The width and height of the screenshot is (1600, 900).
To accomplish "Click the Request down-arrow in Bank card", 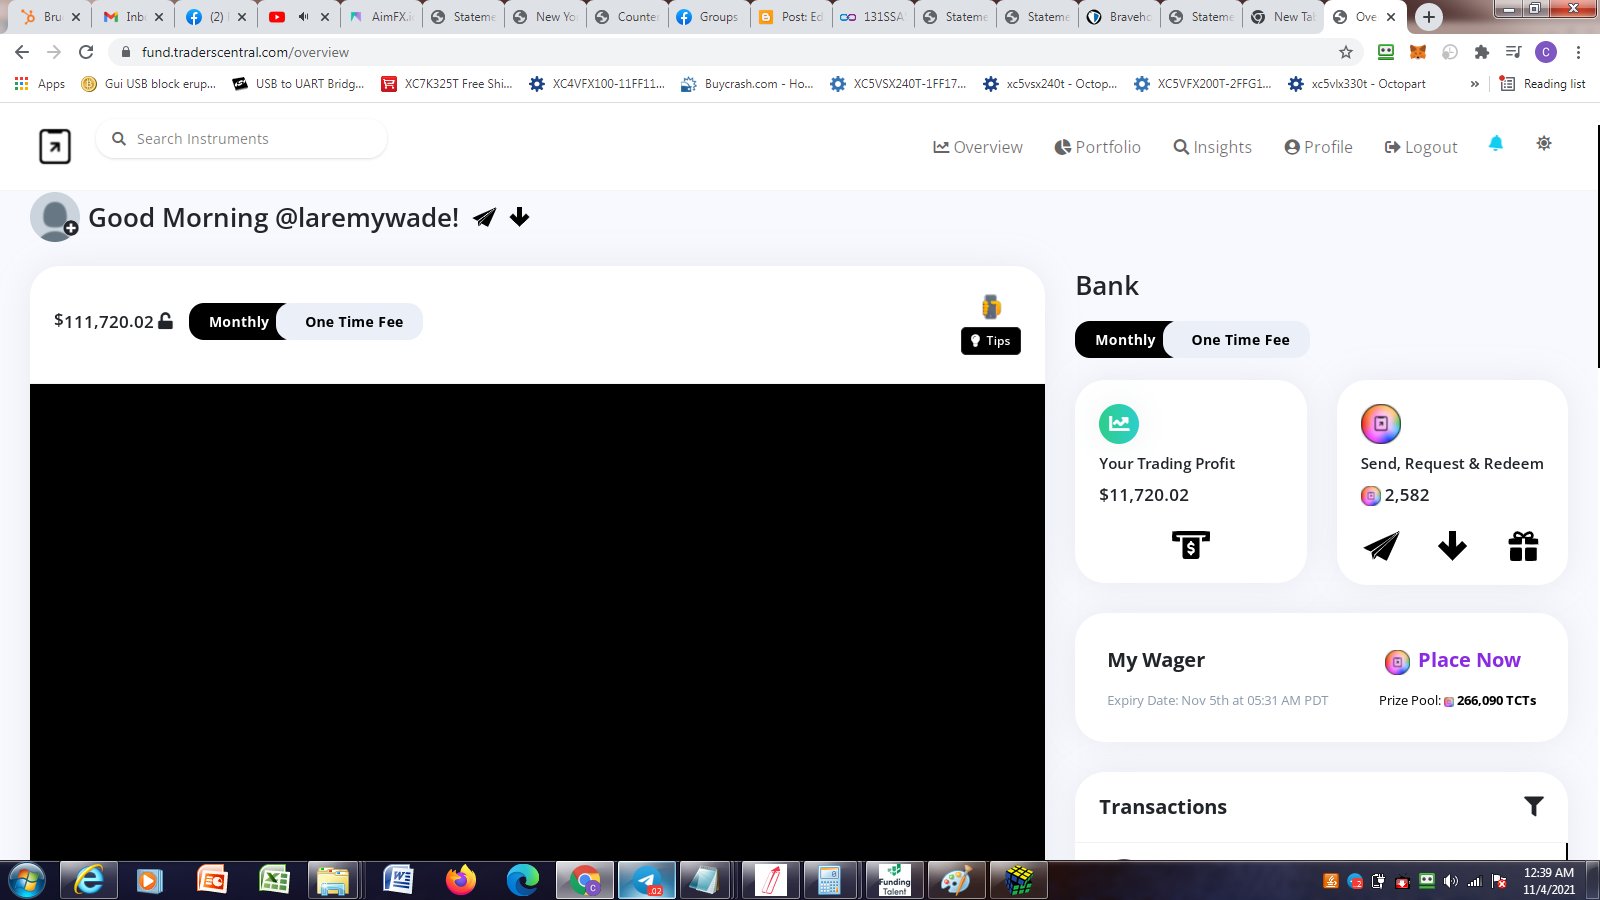I will click(x=1452, y=546).
